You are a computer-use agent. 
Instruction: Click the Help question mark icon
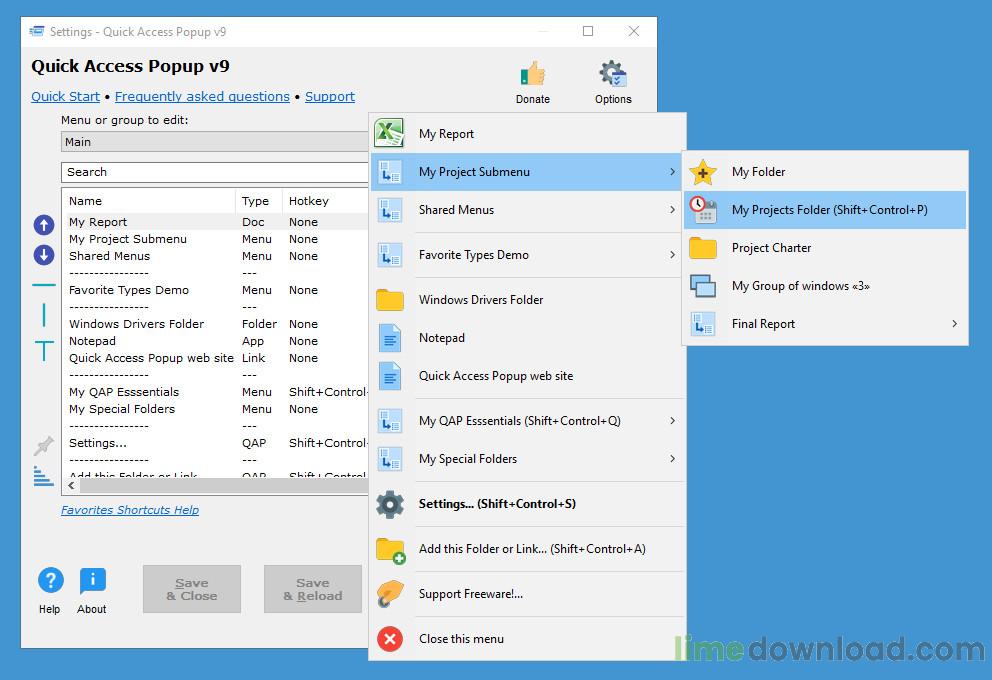(50, 581)
